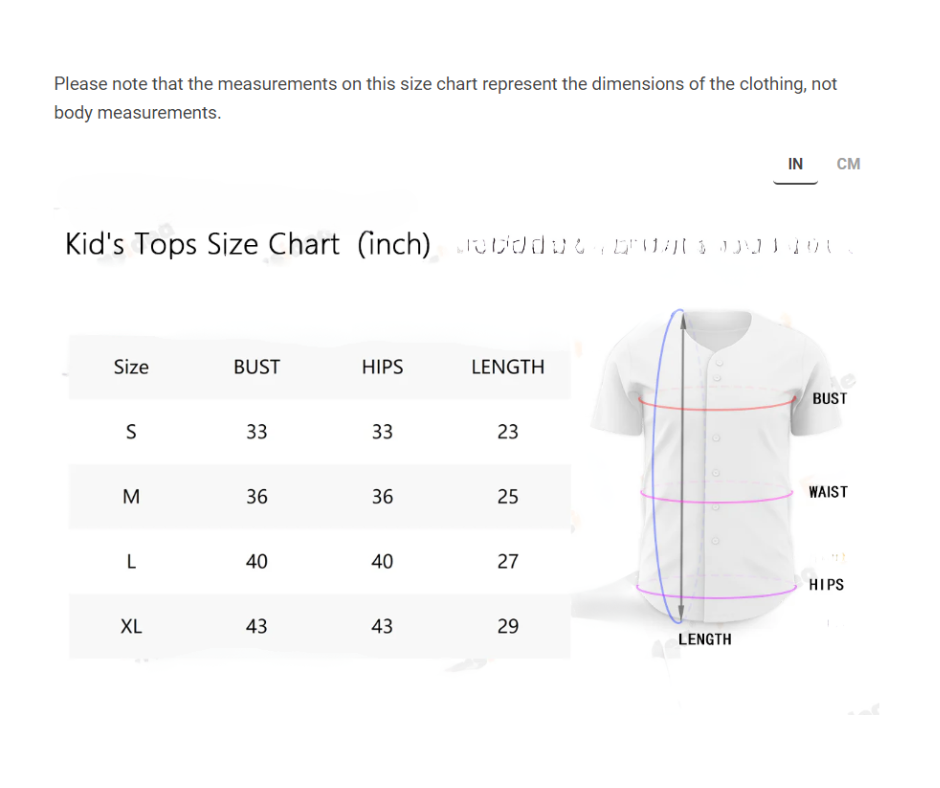Switch to the IN unit tab

click(795, 164)
